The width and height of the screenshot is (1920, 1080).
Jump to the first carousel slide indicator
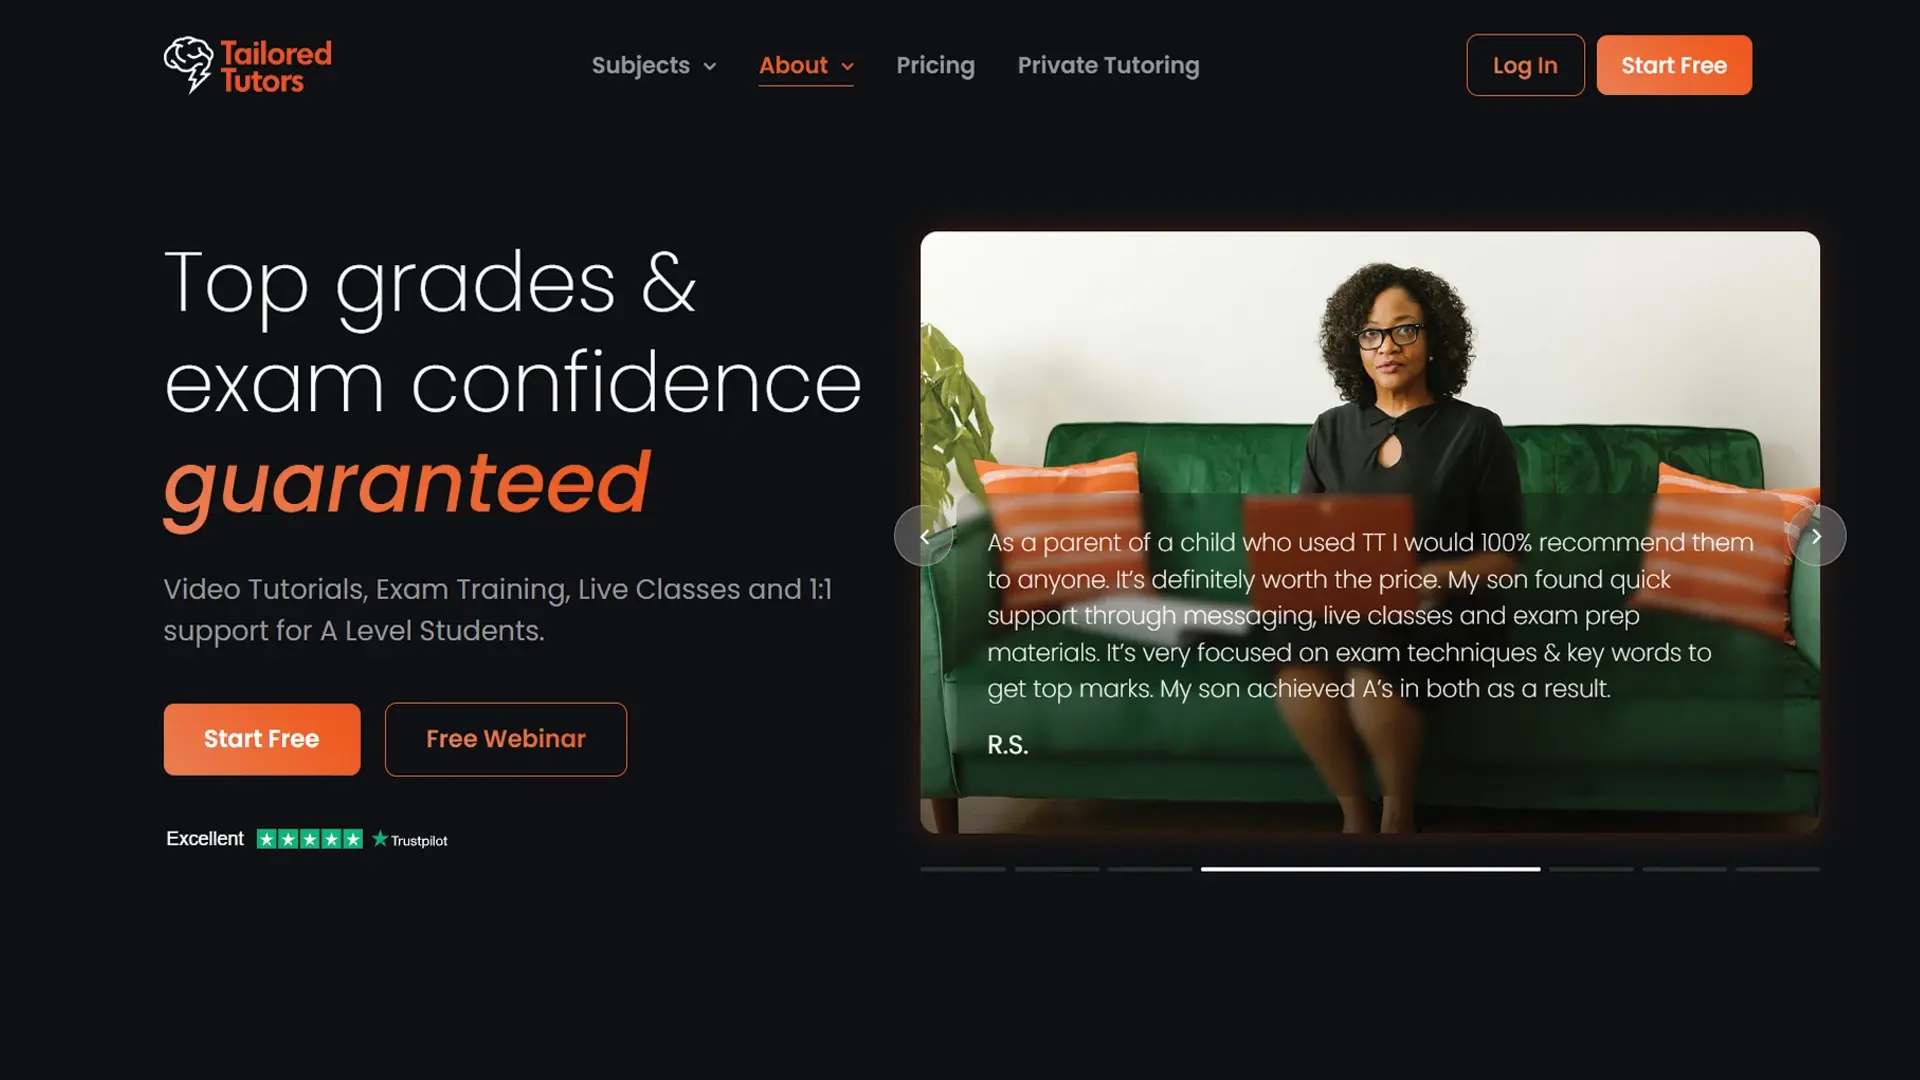point(963,869)
